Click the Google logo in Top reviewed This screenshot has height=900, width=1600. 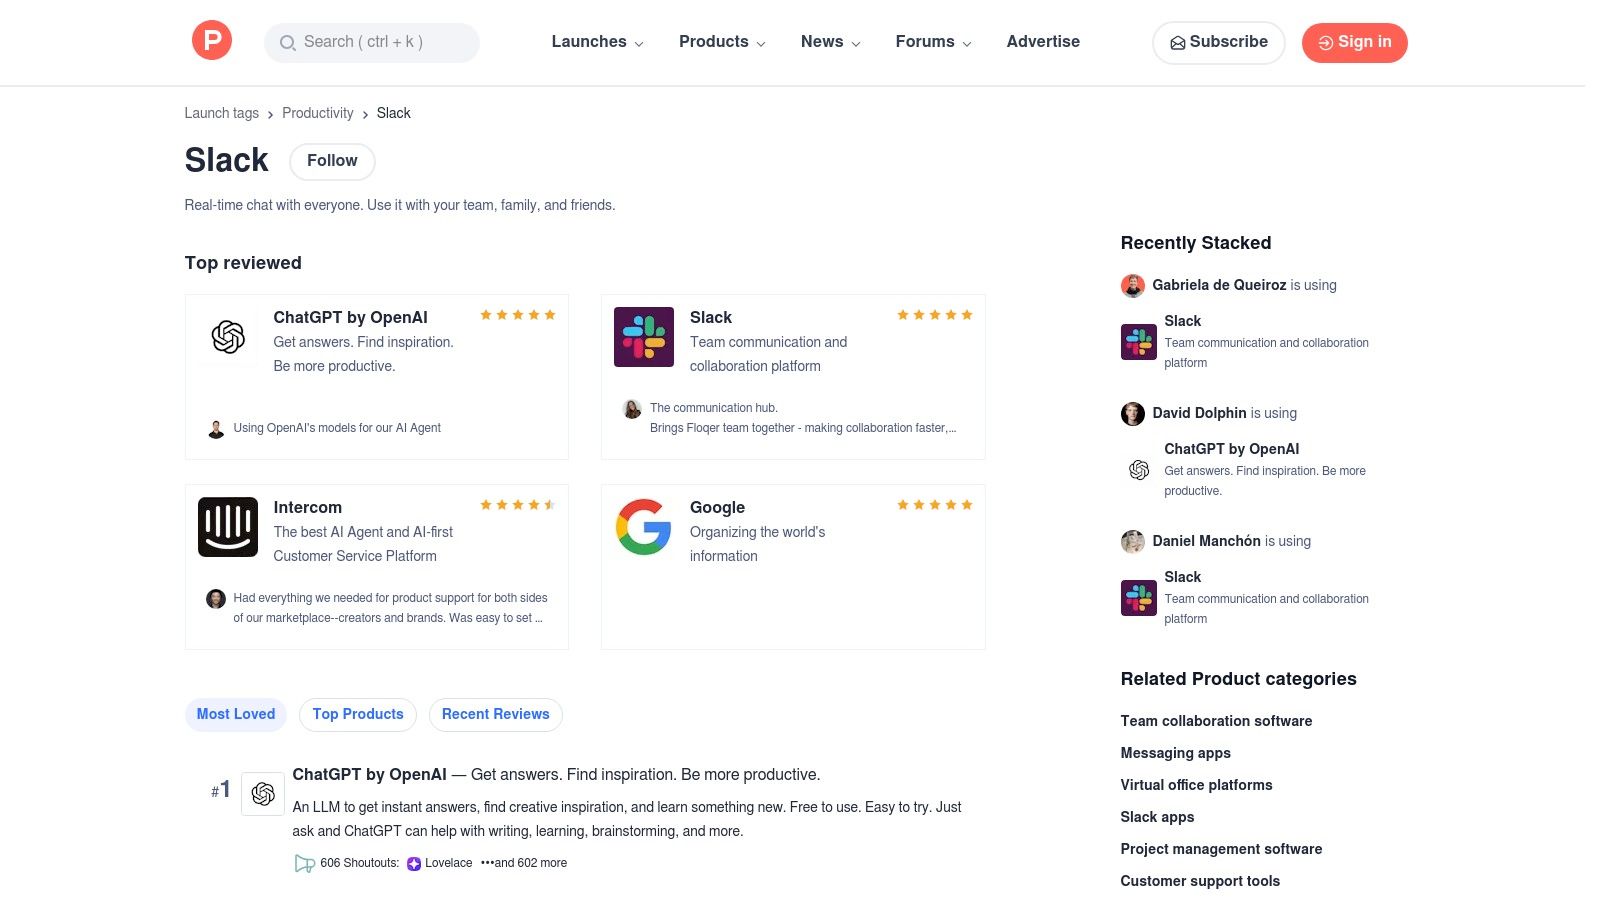tap(643, 527)
